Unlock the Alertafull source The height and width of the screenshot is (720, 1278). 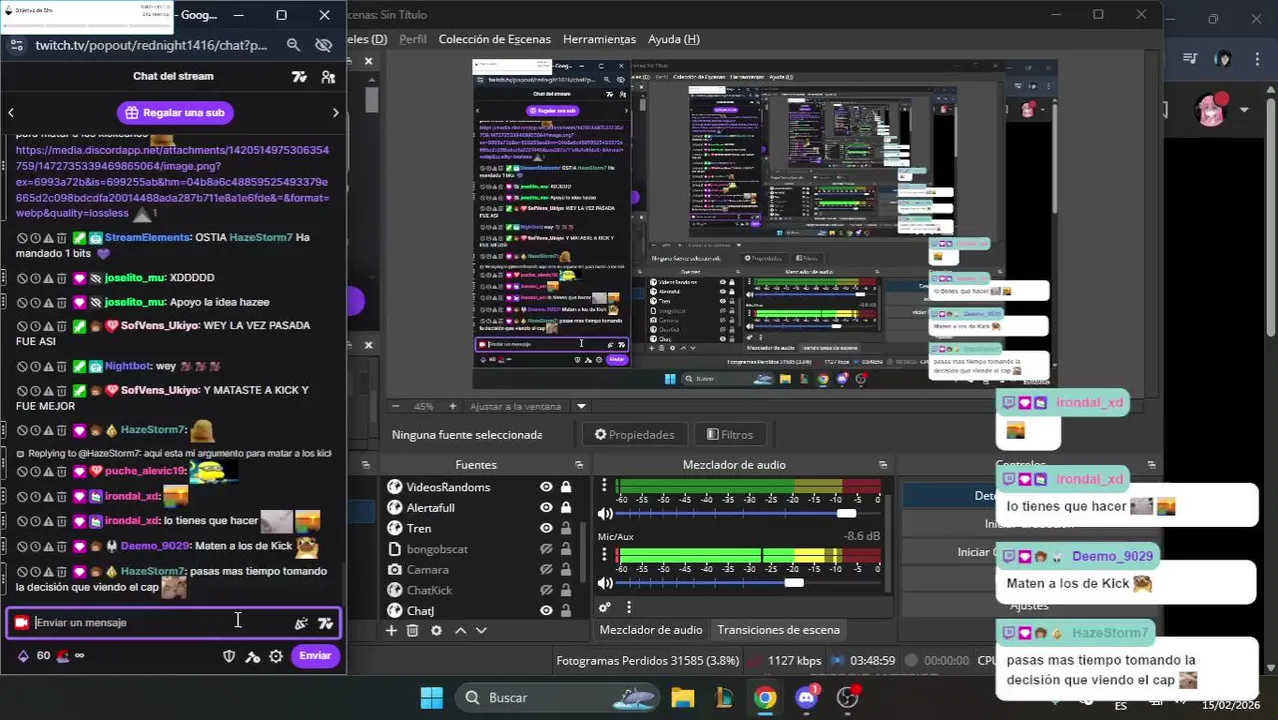(566, 508)
